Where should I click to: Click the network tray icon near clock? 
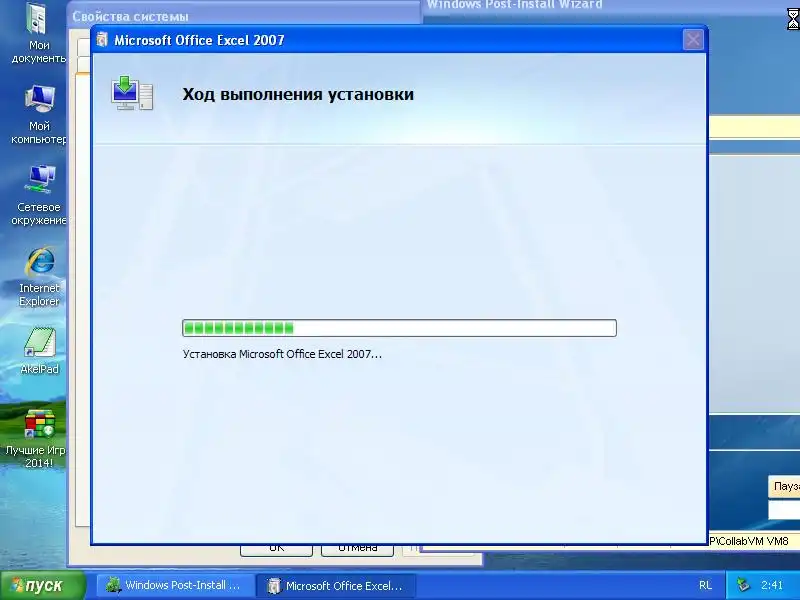(743, 585)
